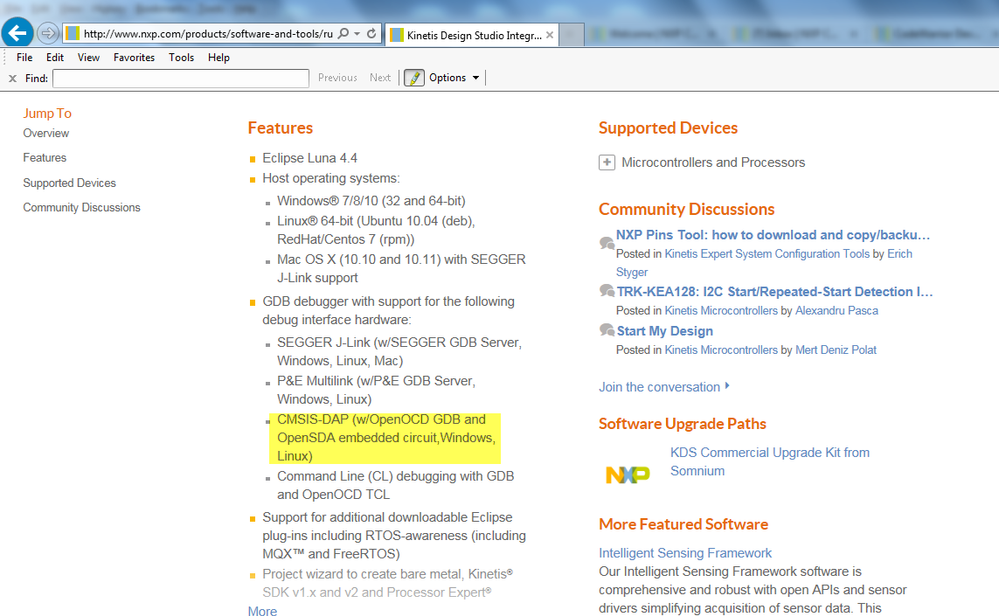Screen dimensions: 999x616
Task: Refresh the page with reload icon
Action: tap(371, 33)
